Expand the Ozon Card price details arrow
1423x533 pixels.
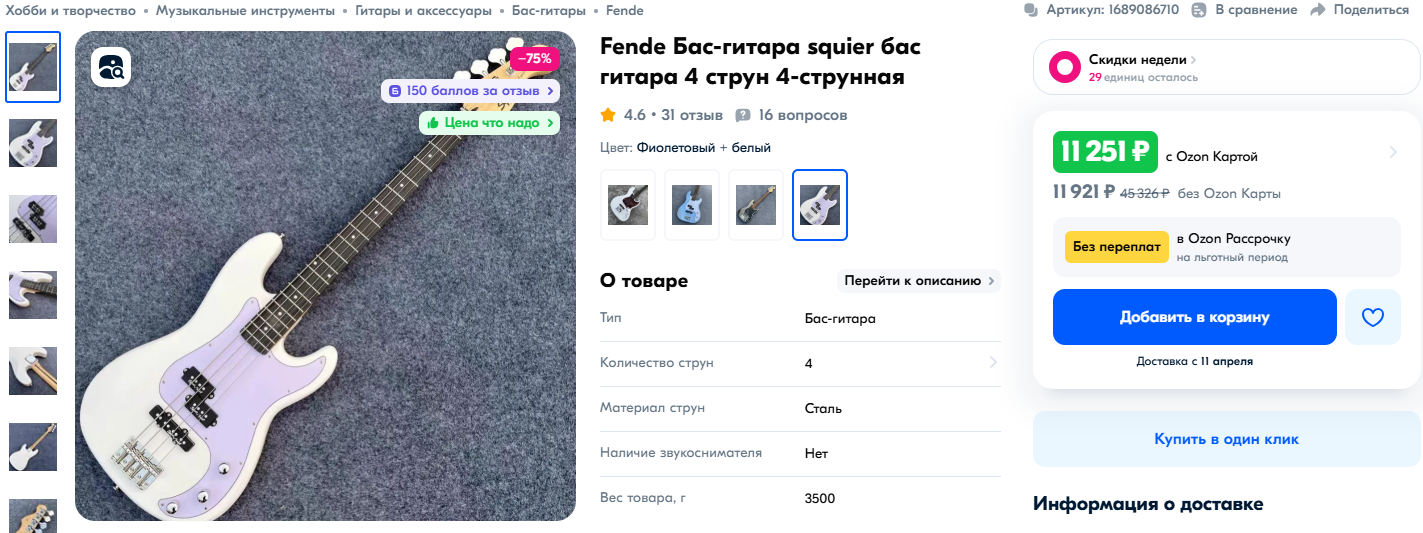pos(1393,153)
